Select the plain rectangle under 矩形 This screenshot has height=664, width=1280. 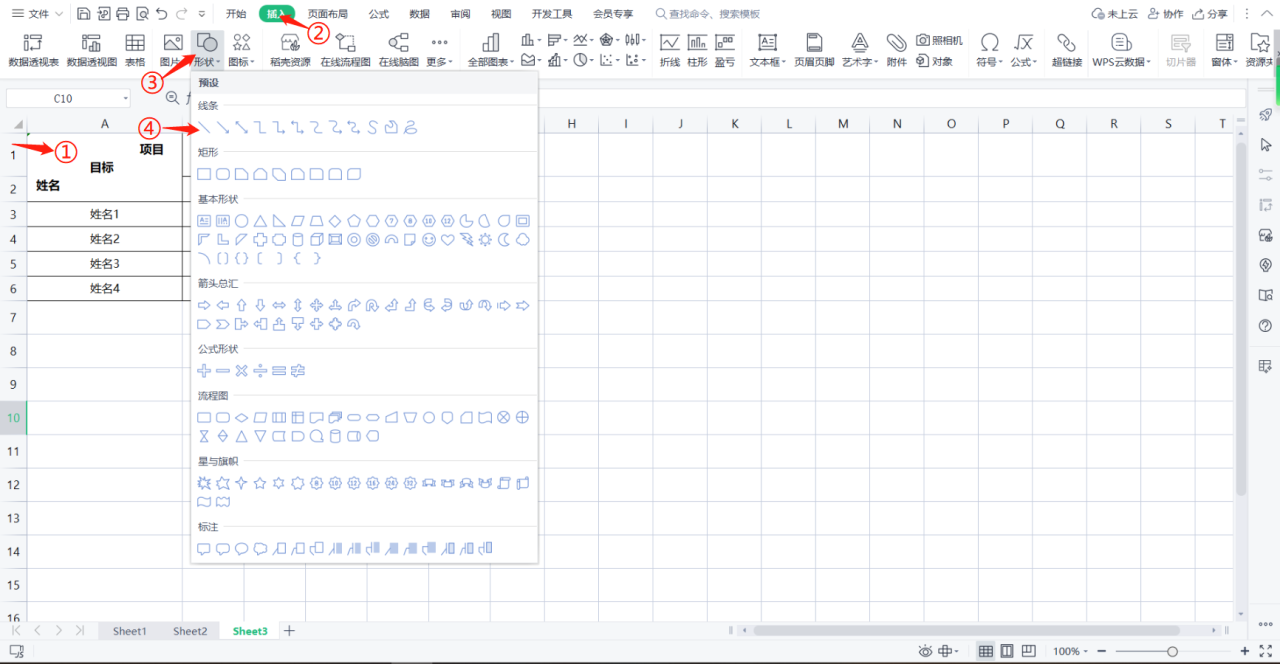coord(204,174)
